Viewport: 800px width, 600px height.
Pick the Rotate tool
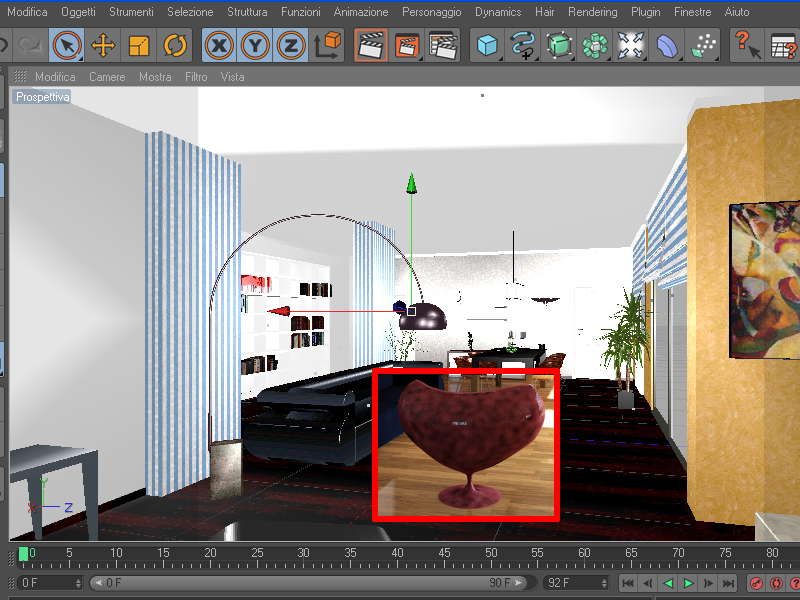coord(175,45)
